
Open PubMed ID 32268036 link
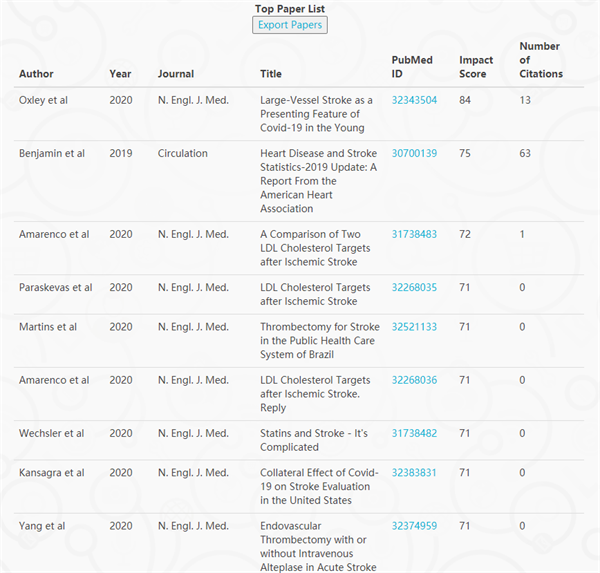(x=414, y=380)
